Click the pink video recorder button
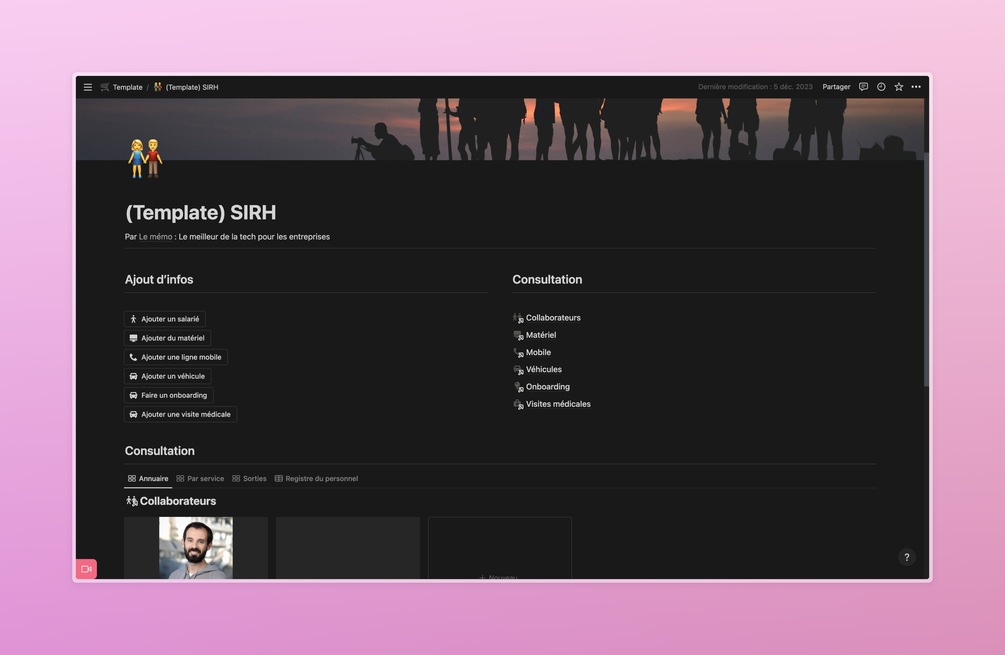This screenshot has height=655, width=1005. (x=87, y=569)
